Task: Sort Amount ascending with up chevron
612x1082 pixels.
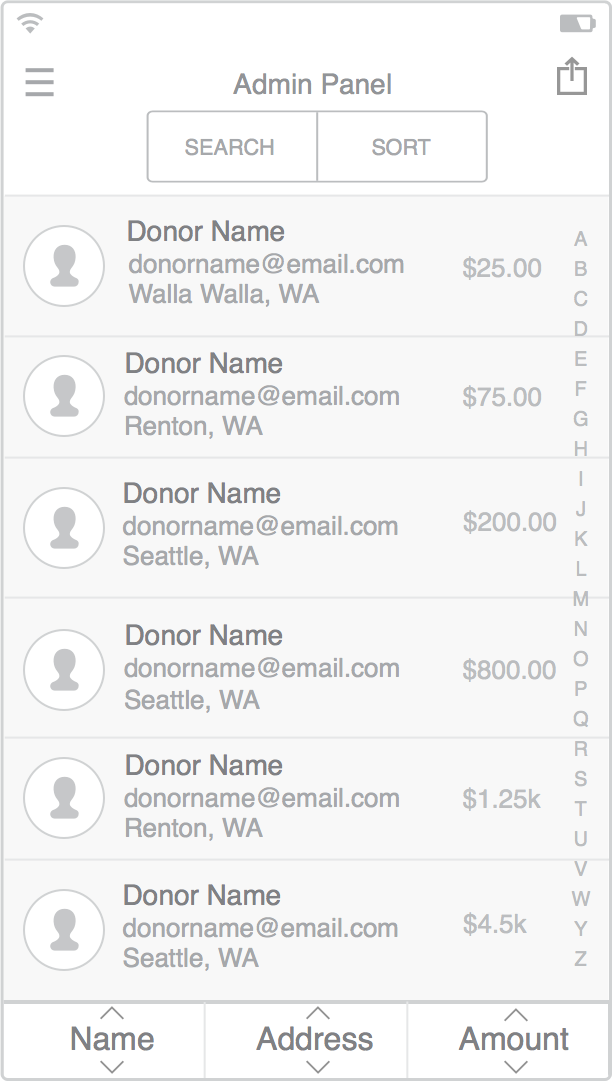Action: click(515, 1015)
